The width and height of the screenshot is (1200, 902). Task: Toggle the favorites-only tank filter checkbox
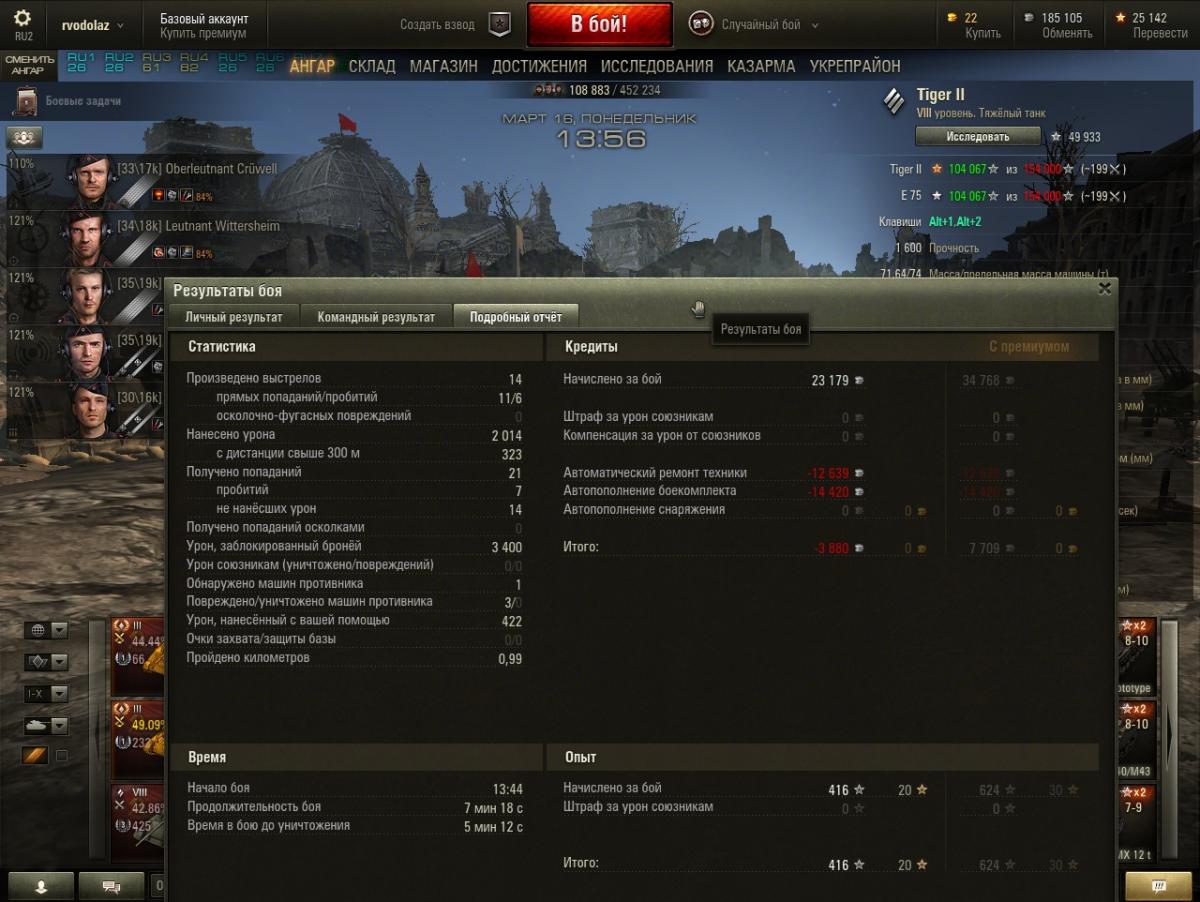coord(61,756)
